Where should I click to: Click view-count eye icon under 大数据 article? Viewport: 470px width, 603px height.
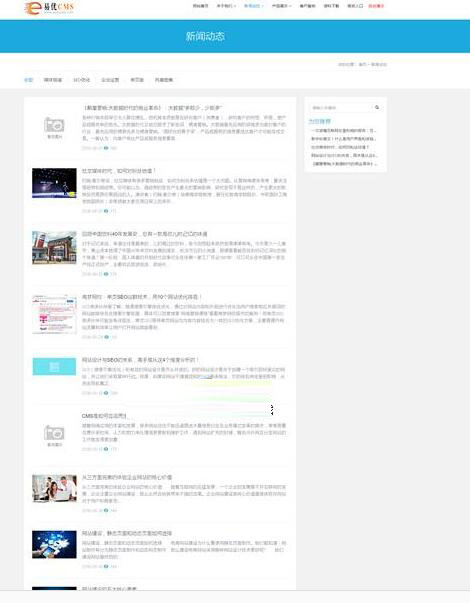pyautogui.click(x=106, y=148)
